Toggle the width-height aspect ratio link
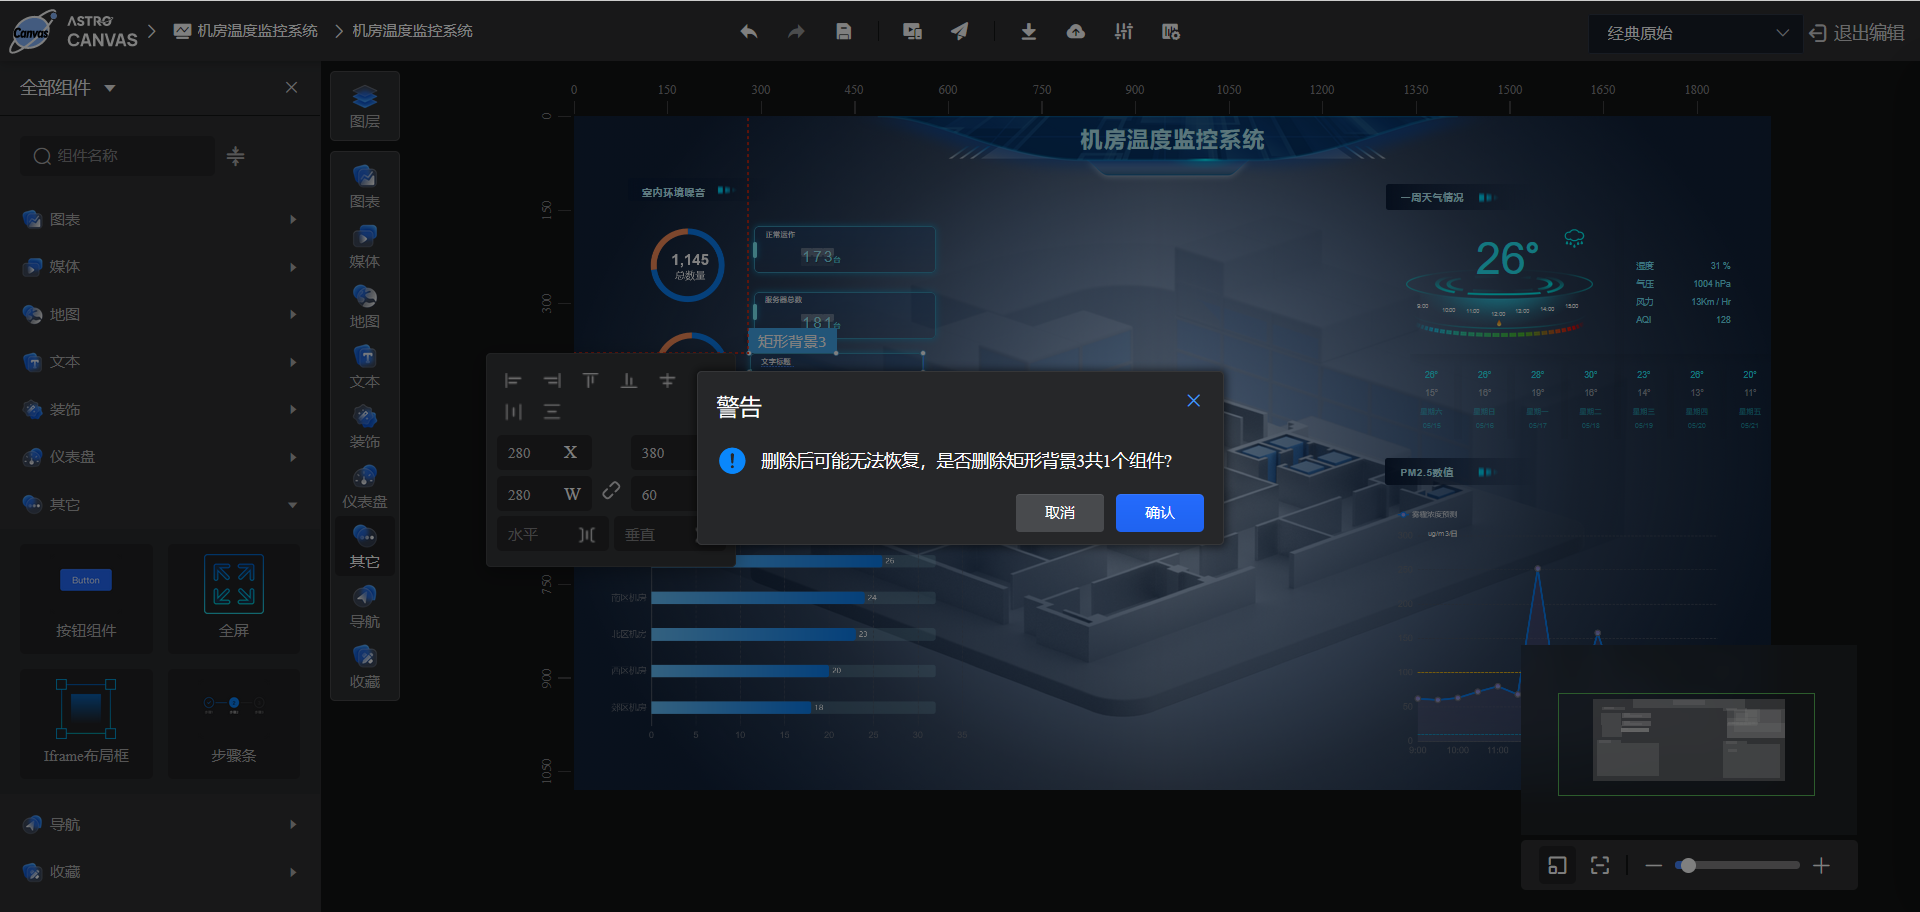The height and width of the screenshot is (912, 1920). pyautogui.click(x=611, y=491)
